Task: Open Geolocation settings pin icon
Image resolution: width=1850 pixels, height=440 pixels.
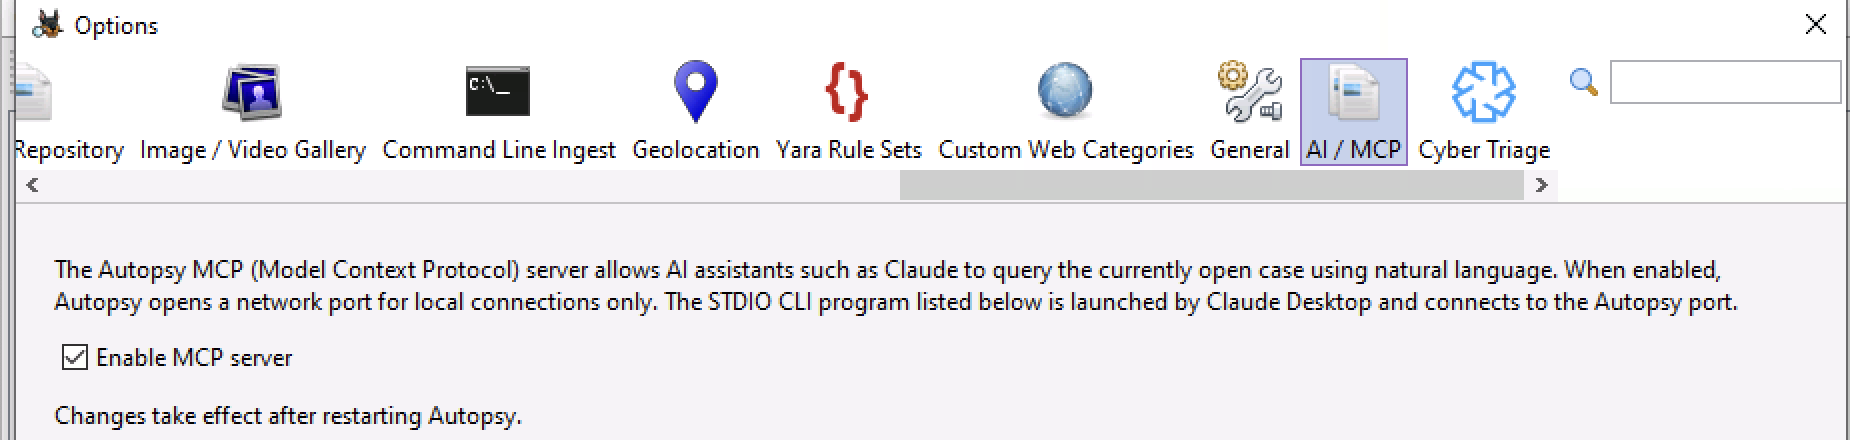Action: click(x=695, y=92)
